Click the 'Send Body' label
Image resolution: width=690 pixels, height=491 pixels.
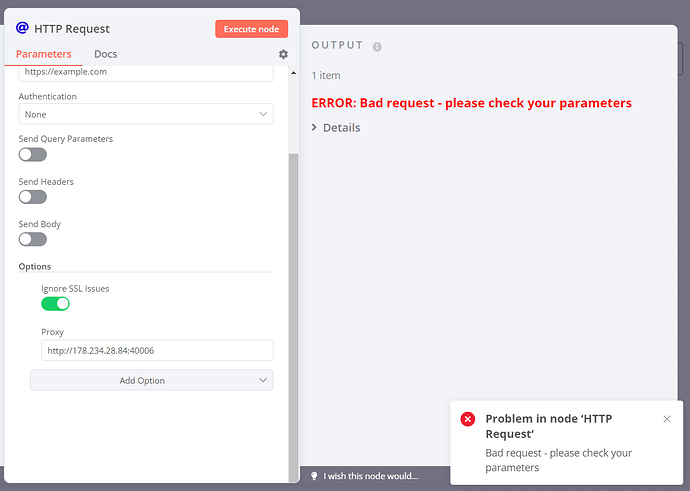coord(40,224)
